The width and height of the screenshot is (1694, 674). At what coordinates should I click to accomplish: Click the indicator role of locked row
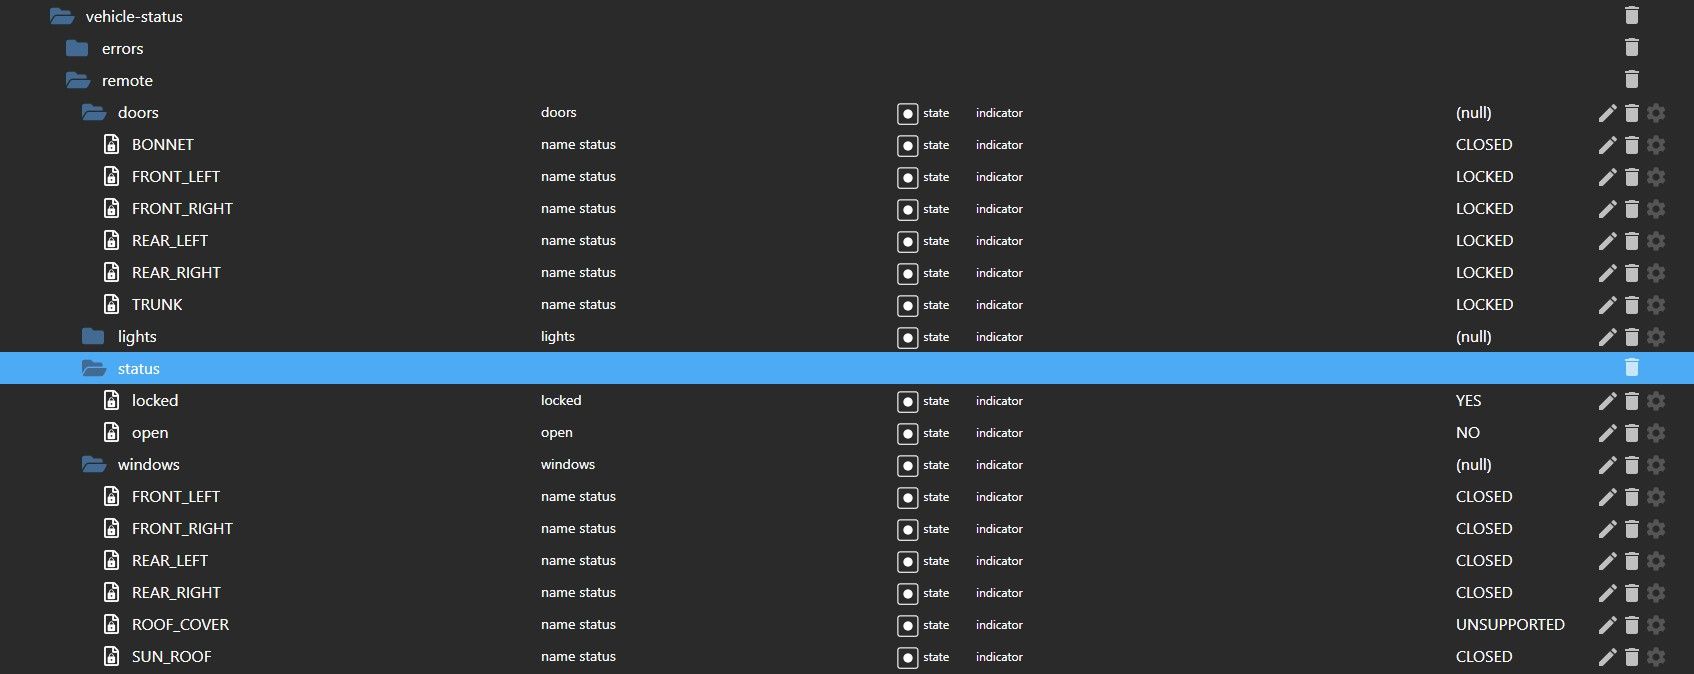[x=999, y=401]
